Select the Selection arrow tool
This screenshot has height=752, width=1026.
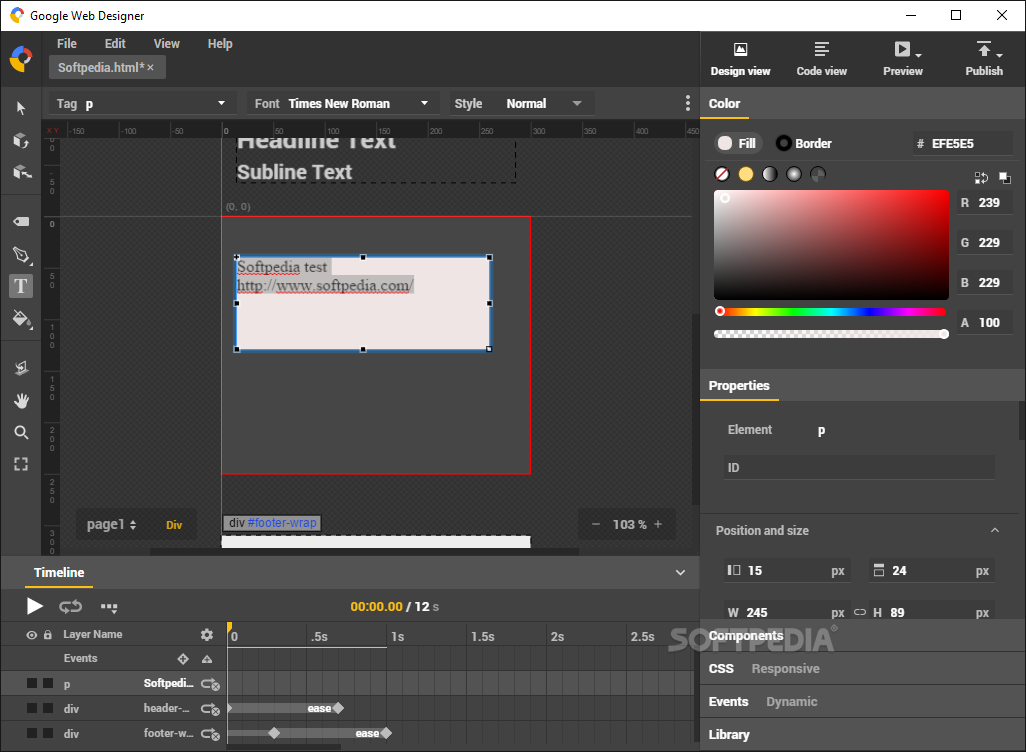(21, 108)
